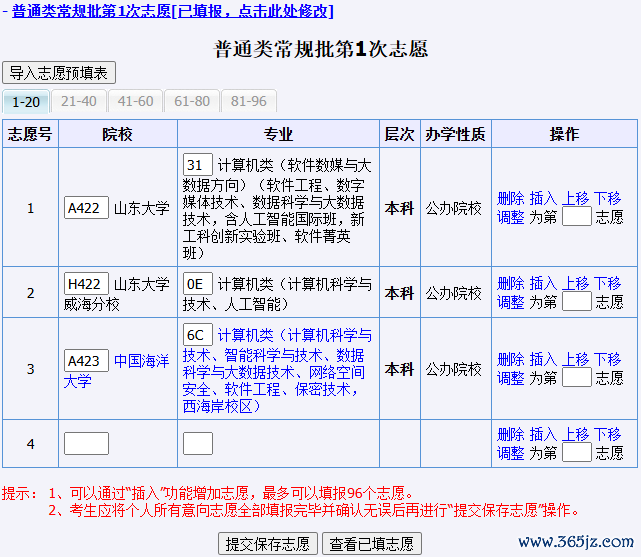This screenshot has width=641, height=557.
Task: Click the 办学性质 column header
Action: coord(455,134)
